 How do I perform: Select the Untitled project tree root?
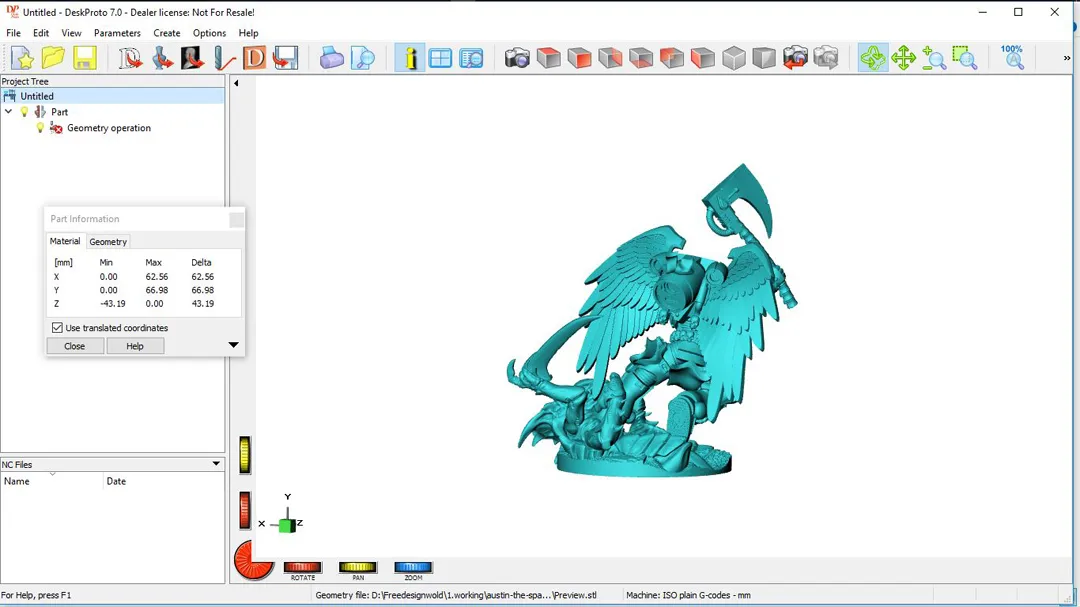pyautogui.click(x=112, y=96)
